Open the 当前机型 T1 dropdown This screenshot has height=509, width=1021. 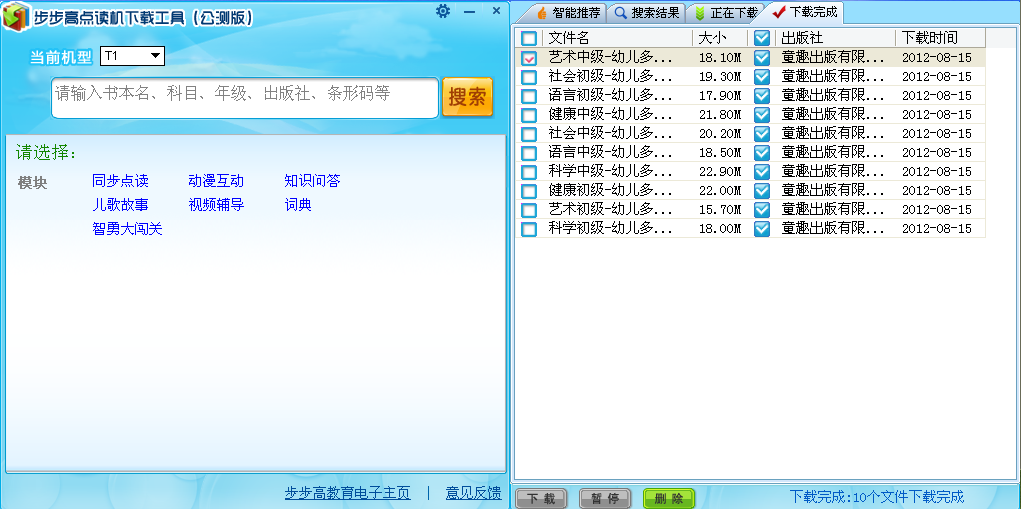[133, 56]
